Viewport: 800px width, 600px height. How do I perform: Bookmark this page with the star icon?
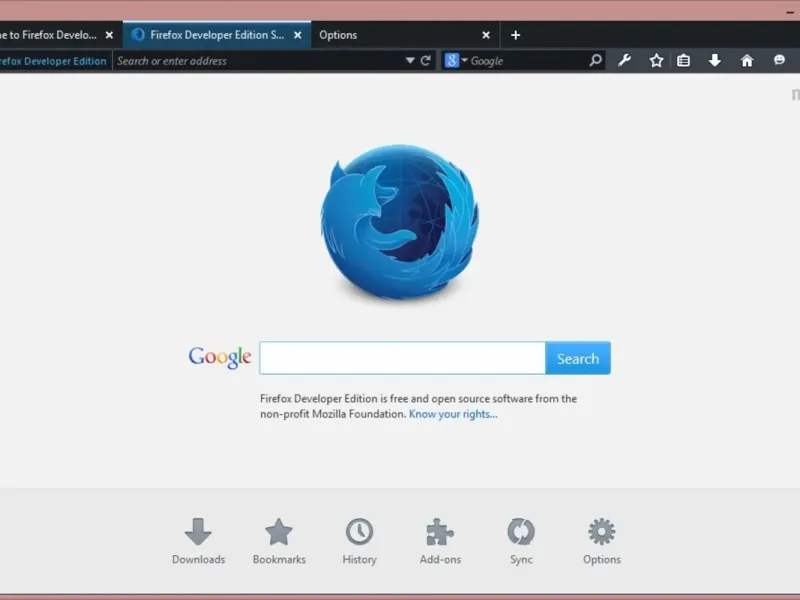tap(656, 61)
